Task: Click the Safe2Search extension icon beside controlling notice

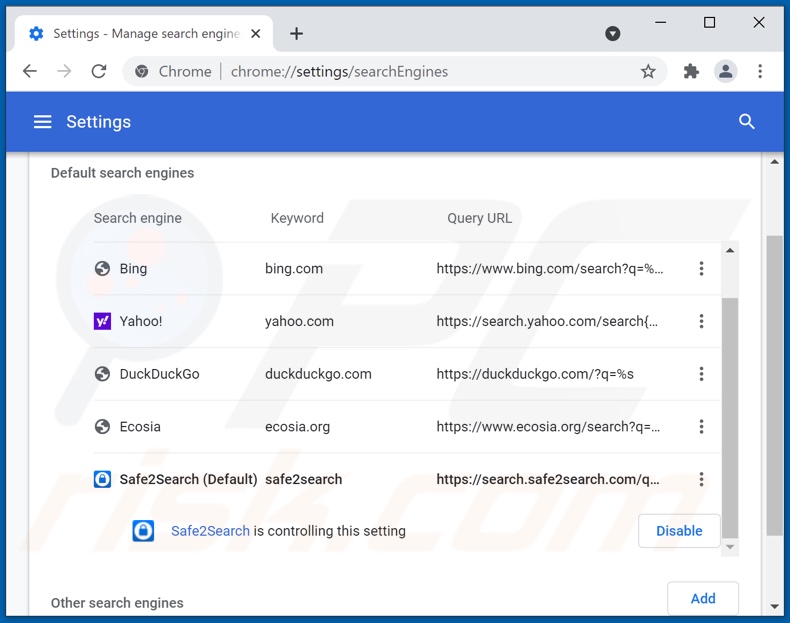Action: (x=143, y=531)
